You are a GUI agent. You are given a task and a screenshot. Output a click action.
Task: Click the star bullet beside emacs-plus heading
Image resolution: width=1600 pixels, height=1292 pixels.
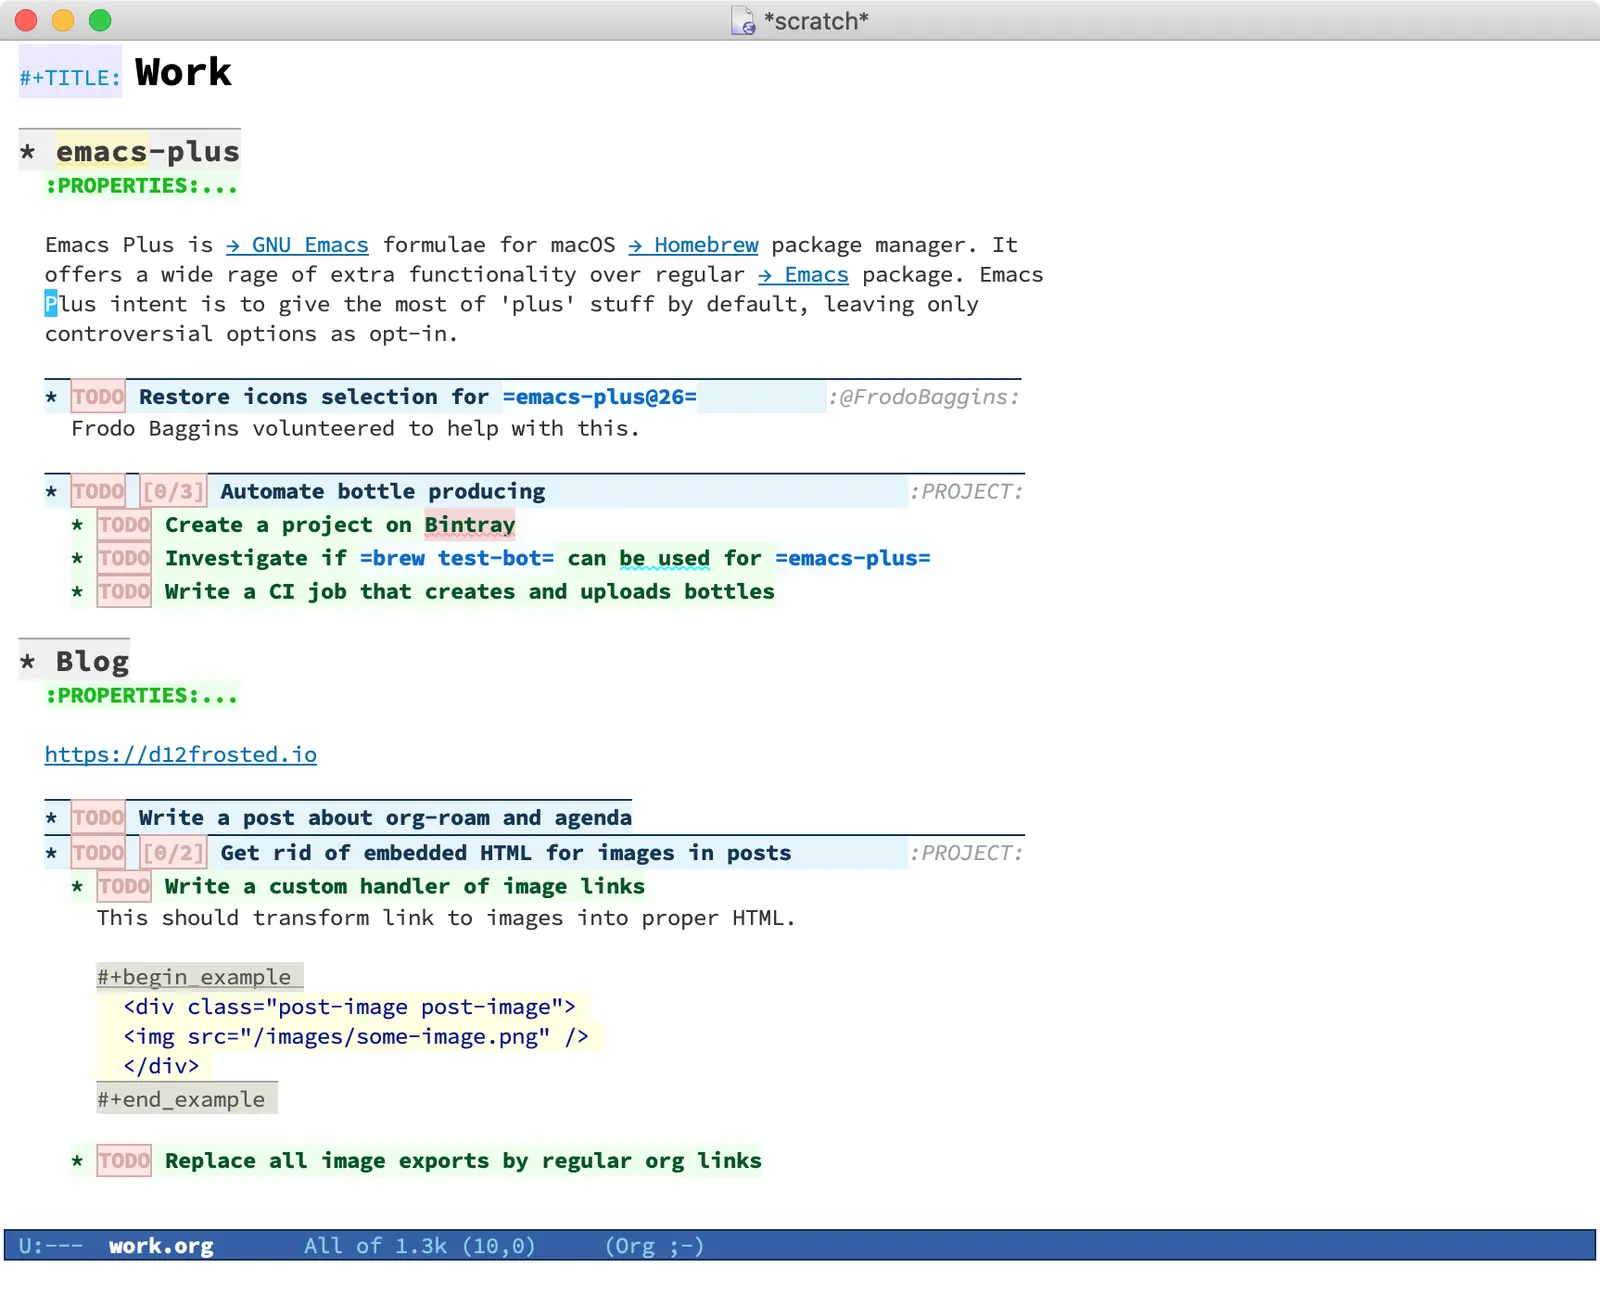point(28,152)
